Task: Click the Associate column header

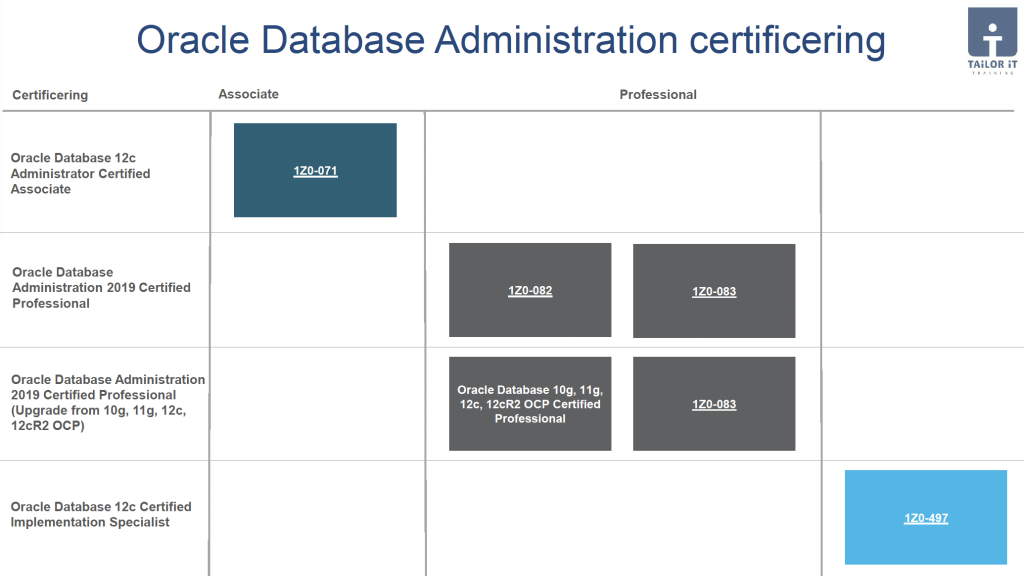Action: tap(248, 94)
